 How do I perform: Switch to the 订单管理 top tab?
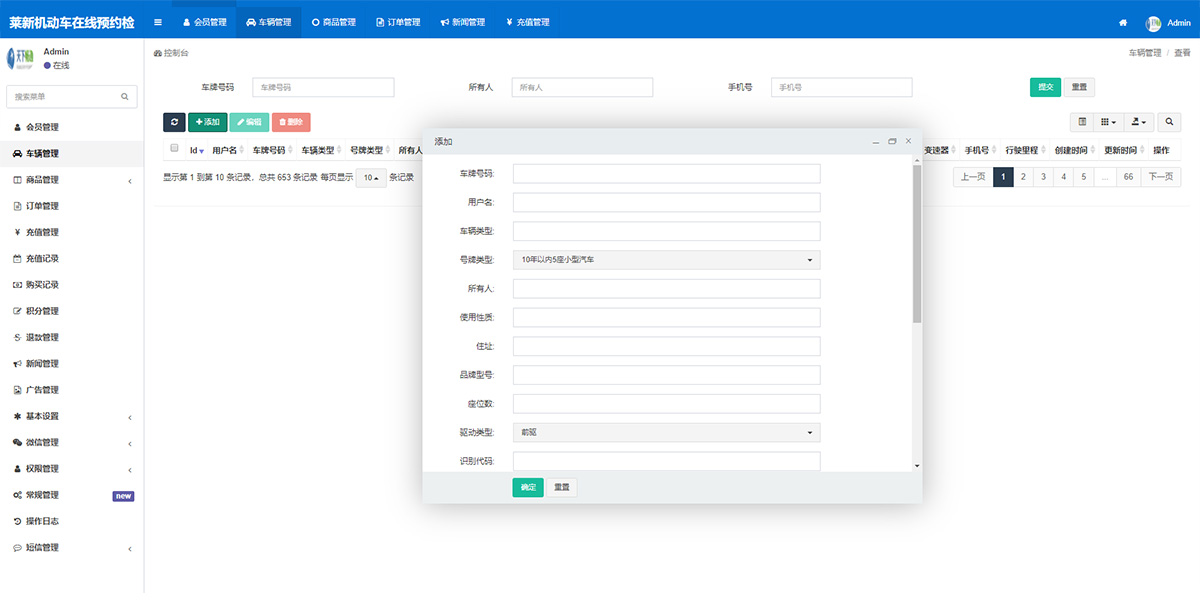point(398,22)
